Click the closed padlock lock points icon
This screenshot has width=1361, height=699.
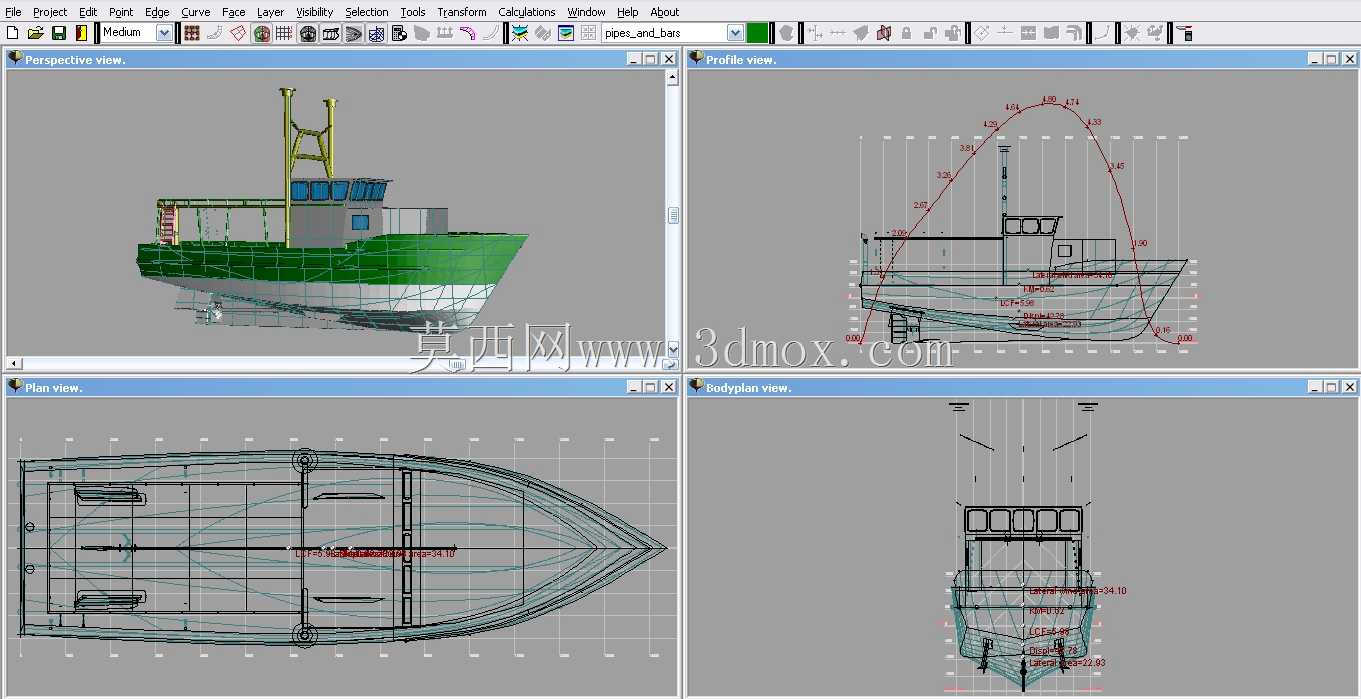click(906, 33)
